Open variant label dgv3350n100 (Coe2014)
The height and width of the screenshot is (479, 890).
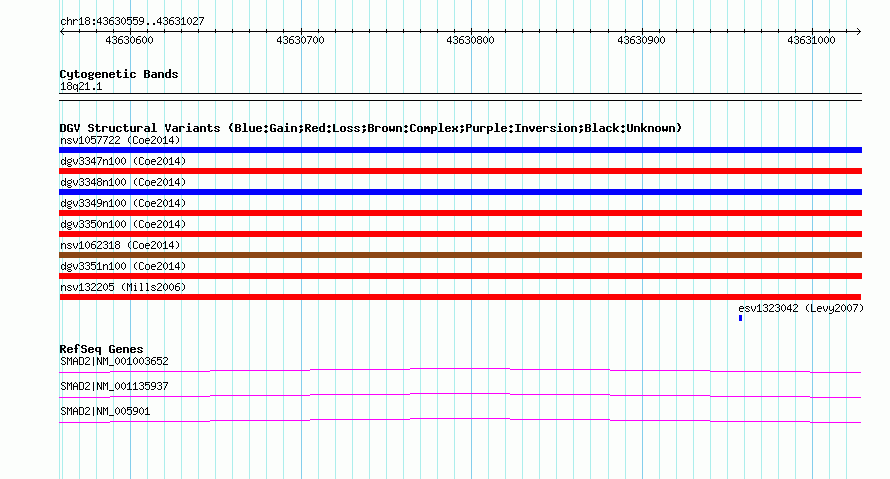pos(123,224)
